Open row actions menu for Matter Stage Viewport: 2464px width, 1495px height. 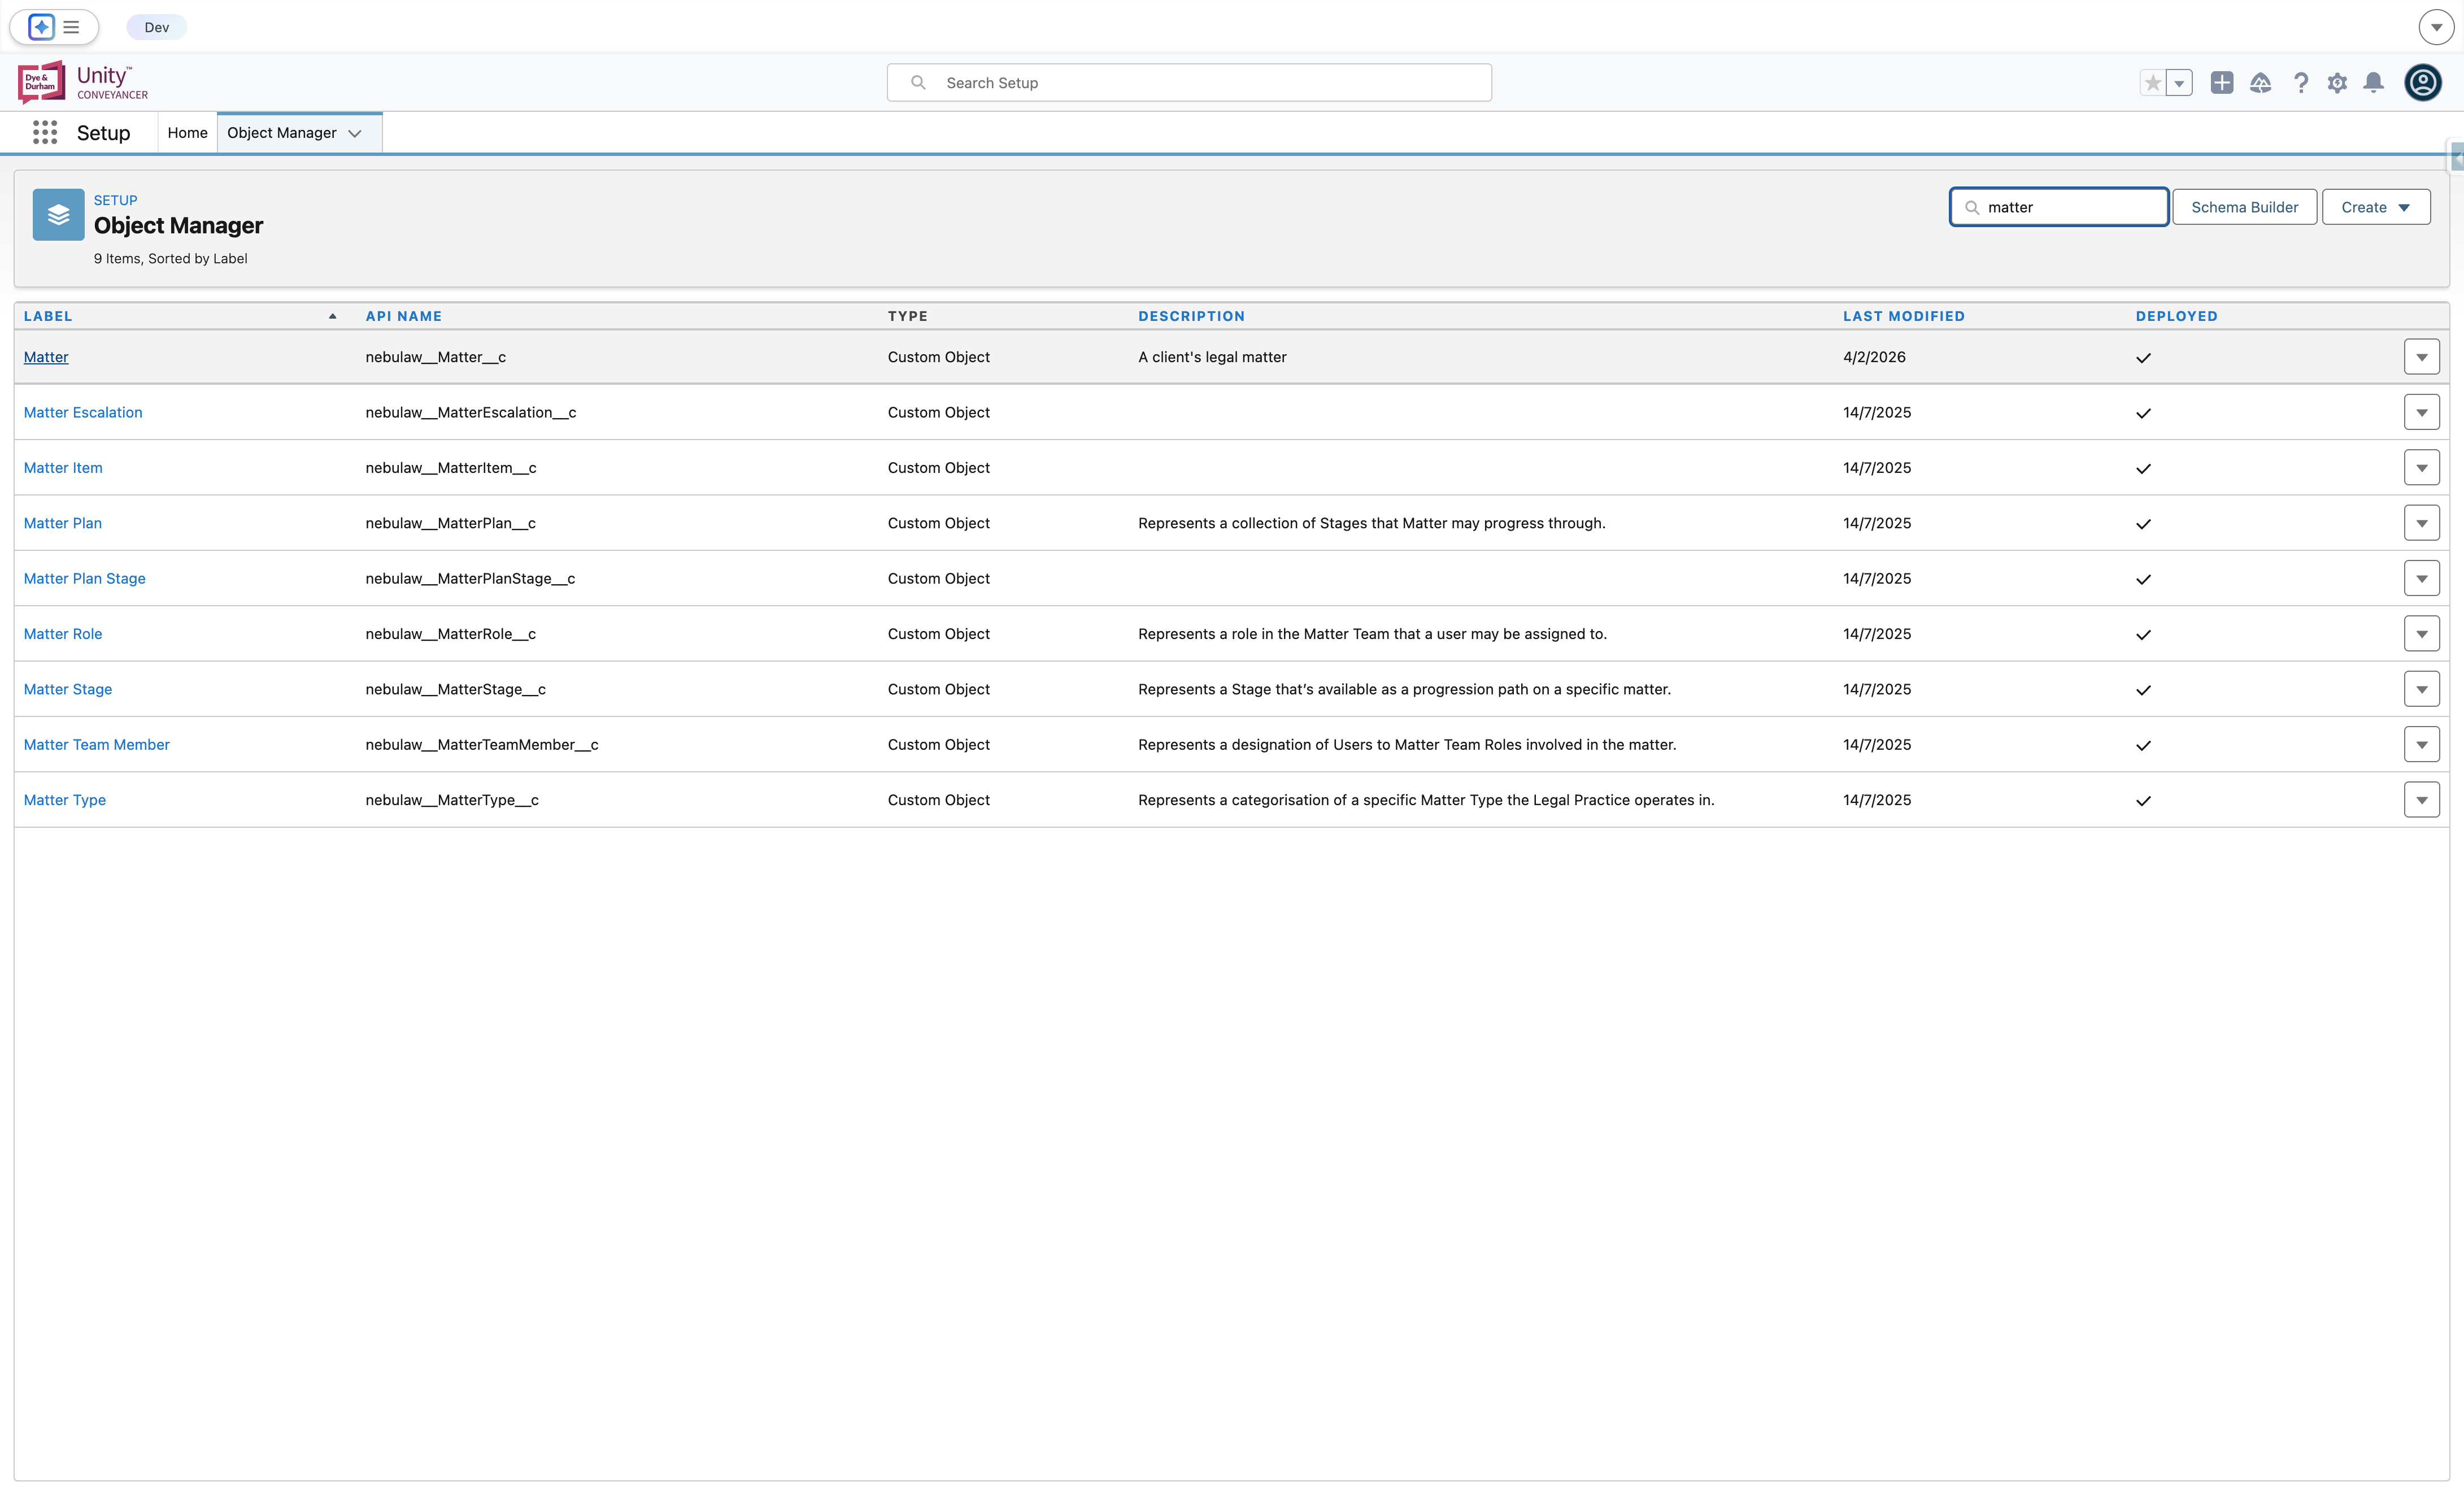[2421, 689]
